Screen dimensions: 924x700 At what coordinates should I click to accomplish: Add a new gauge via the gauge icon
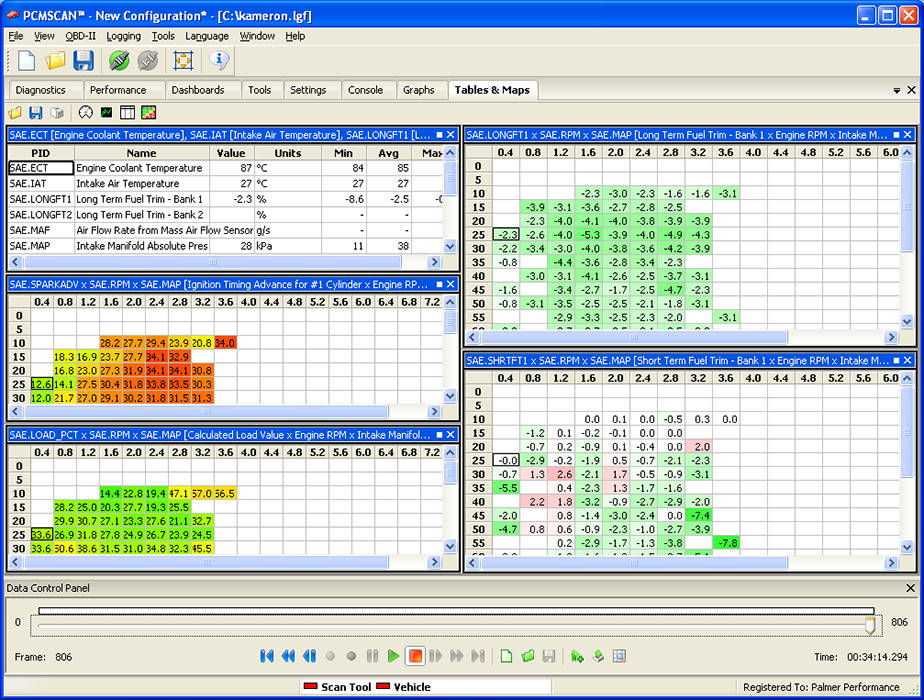point(85,113)
